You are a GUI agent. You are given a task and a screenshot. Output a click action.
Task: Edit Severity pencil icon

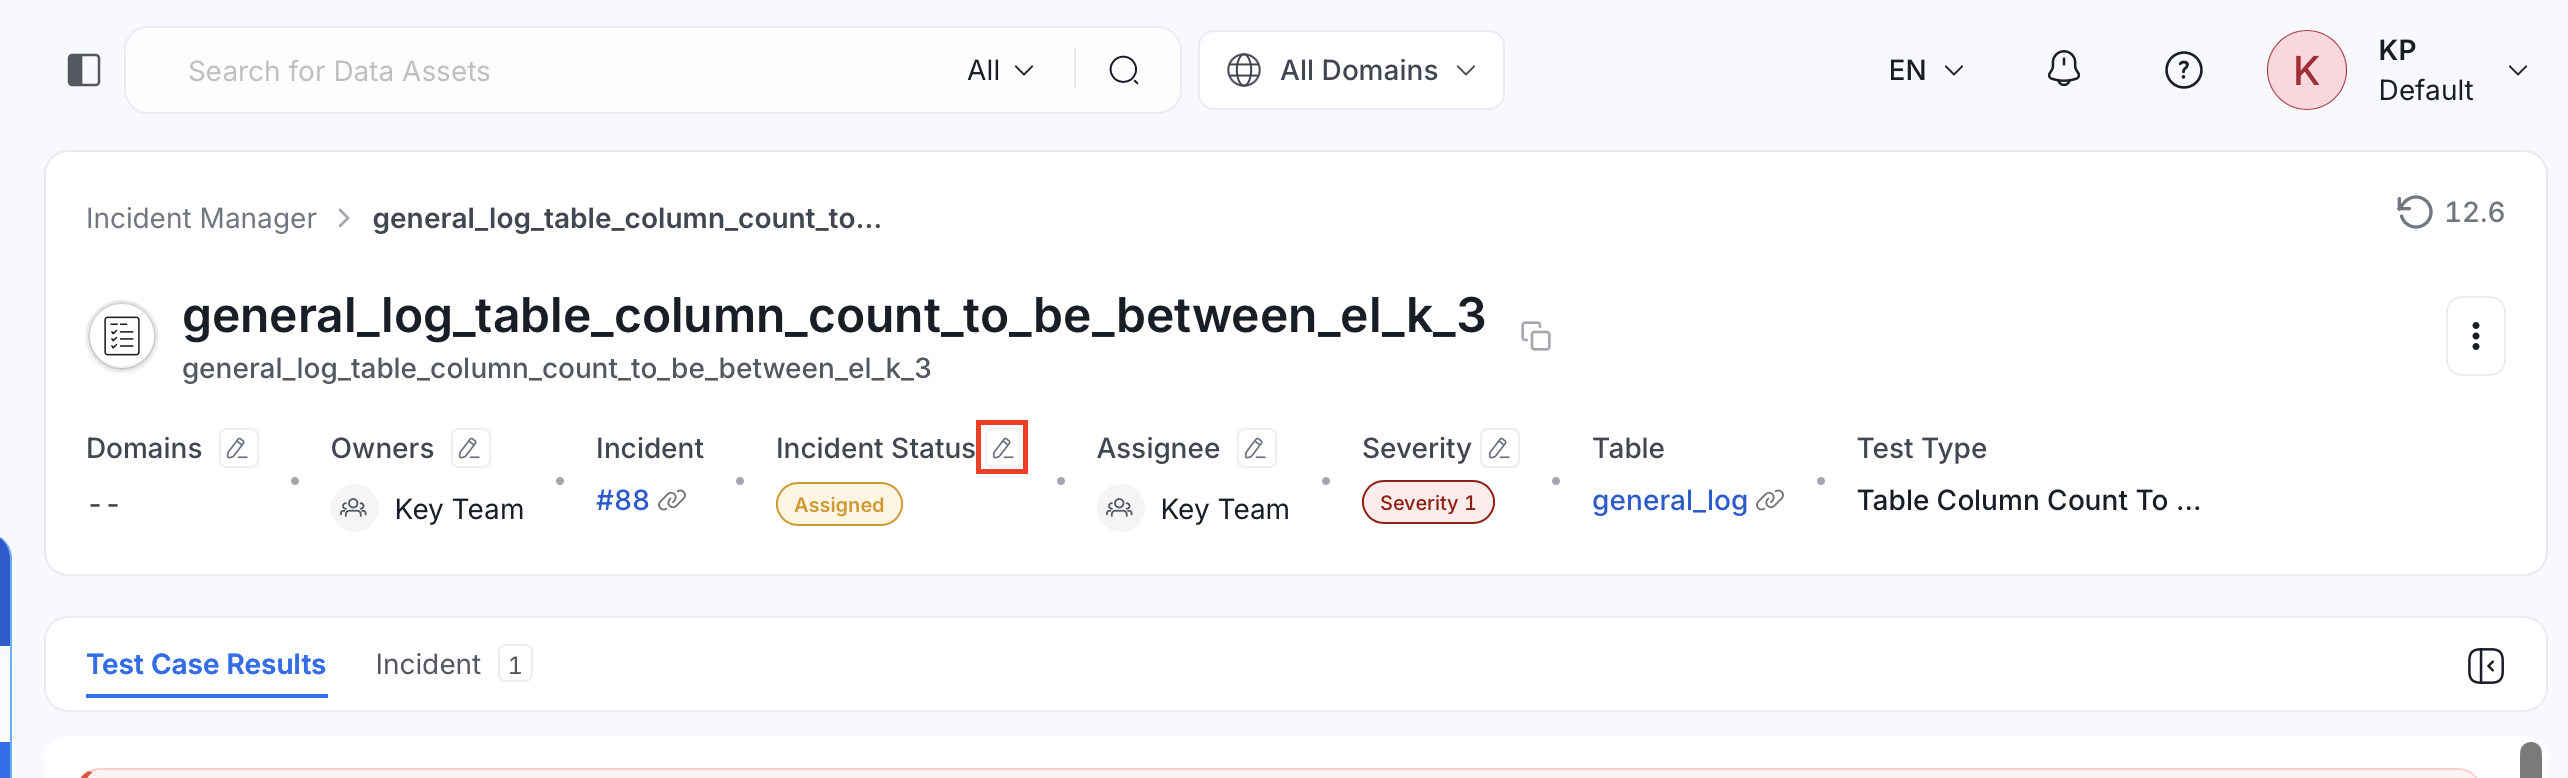coord(1500,448)
